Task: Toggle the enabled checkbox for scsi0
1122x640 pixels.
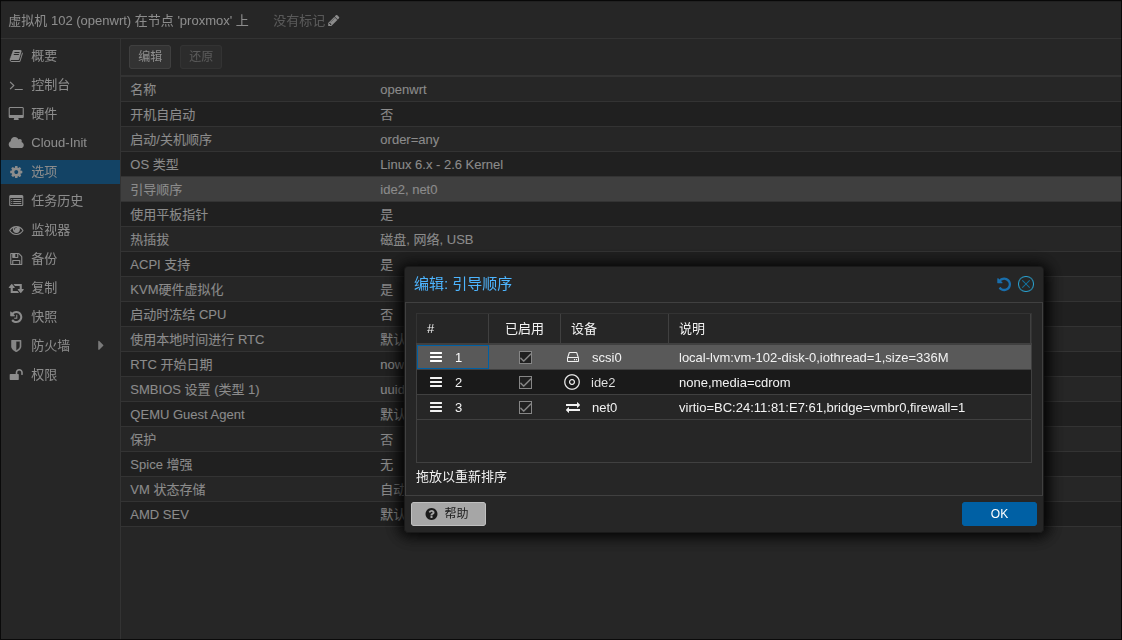Action: 525,357
